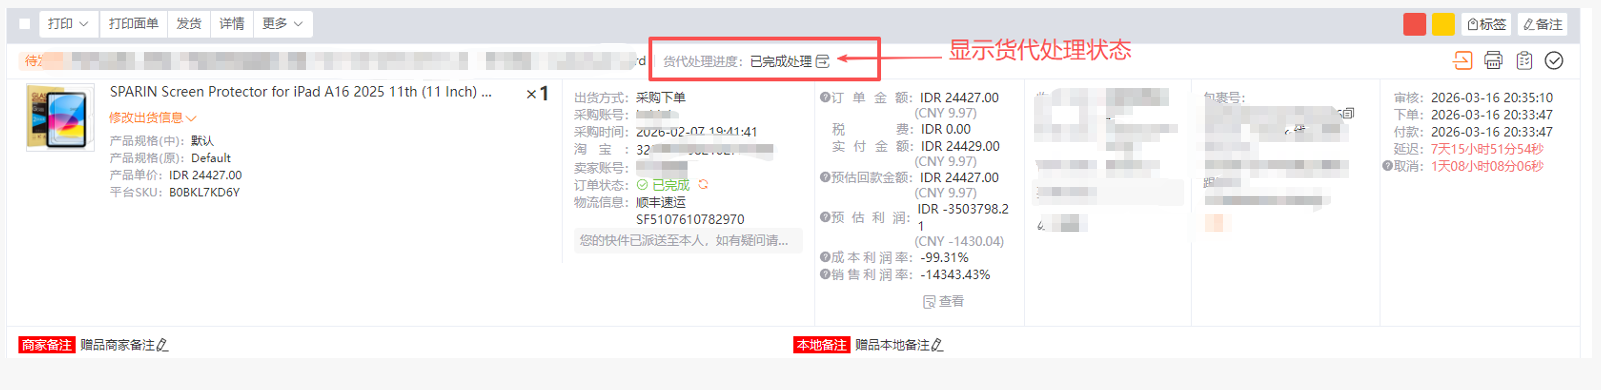Click the 商家备注 red label
The height and width of the screenshot is (390, 1601).
pyautogui.click(x=47, y=345)
